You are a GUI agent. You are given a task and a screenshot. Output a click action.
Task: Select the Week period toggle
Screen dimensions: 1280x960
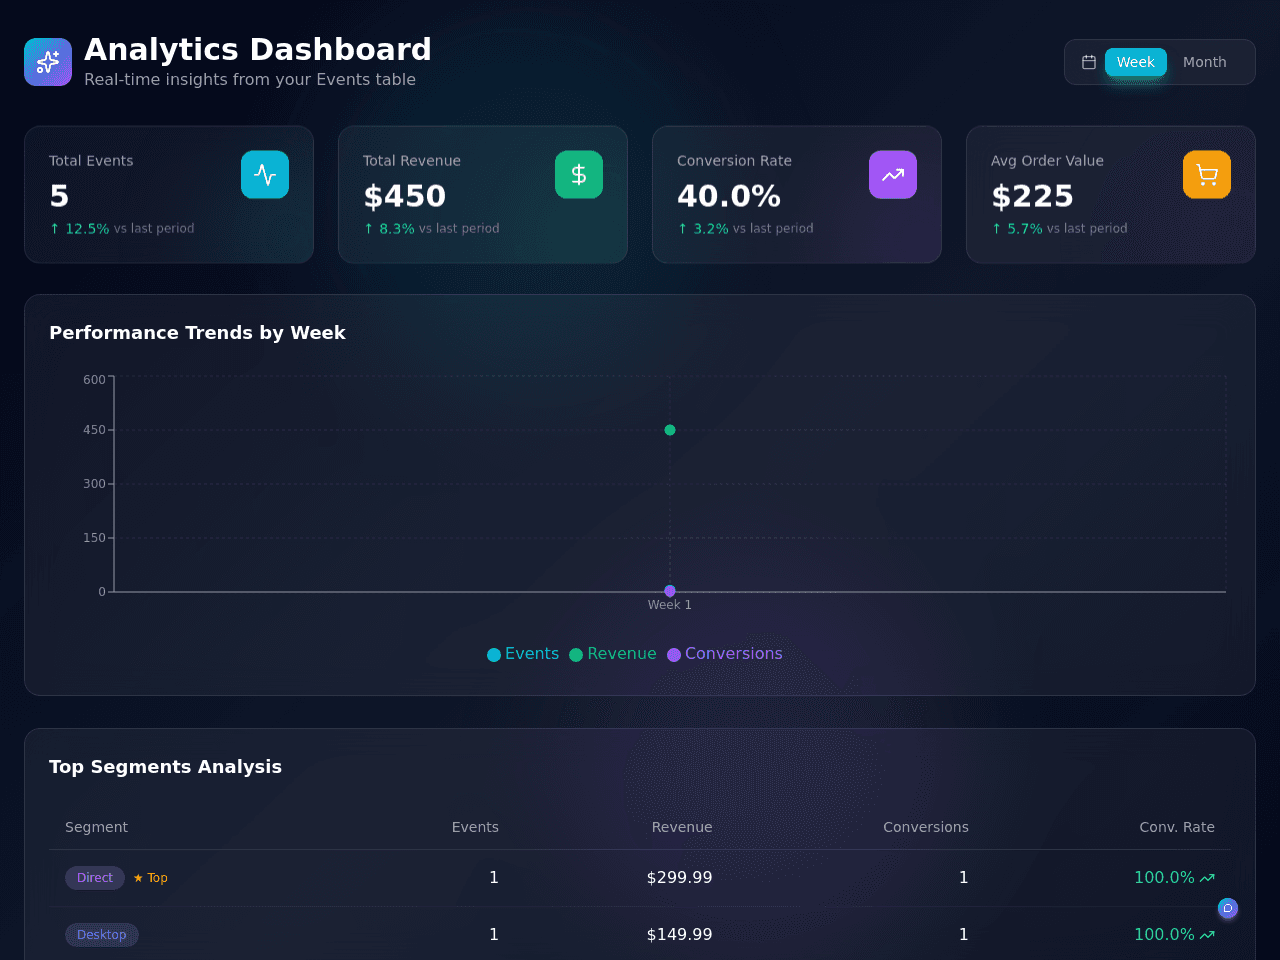click(x=1136, y=62)
